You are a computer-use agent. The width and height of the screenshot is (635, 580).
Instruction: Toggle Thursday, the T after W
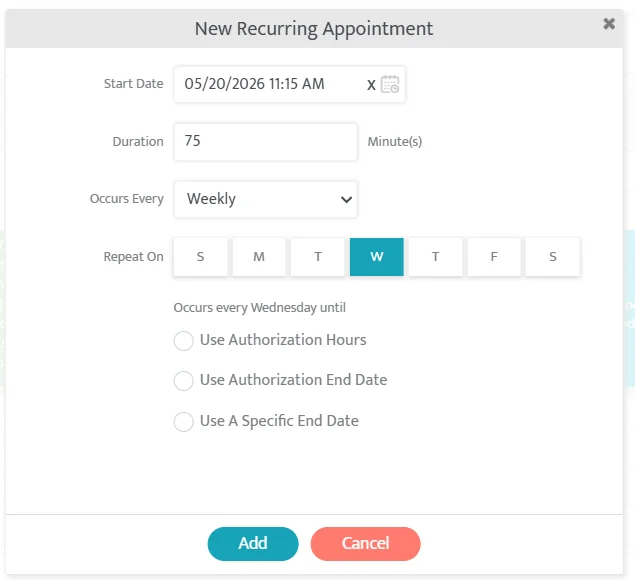435,257
